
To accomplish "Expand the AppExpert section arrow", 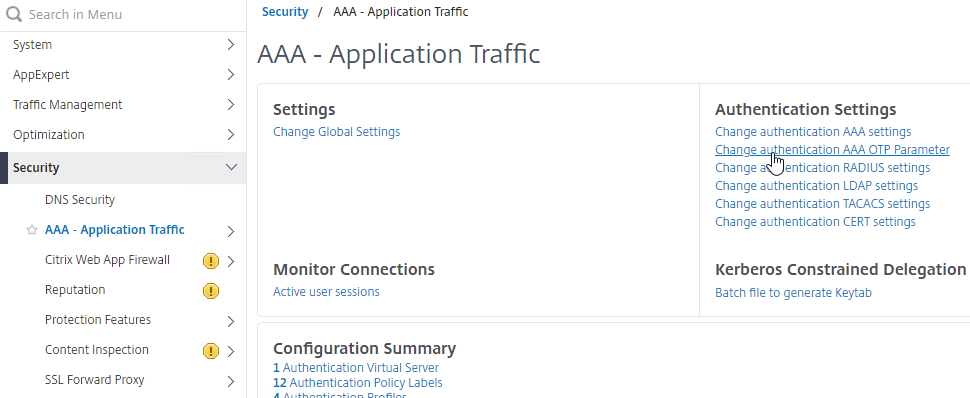I will (x=231, y=75).
